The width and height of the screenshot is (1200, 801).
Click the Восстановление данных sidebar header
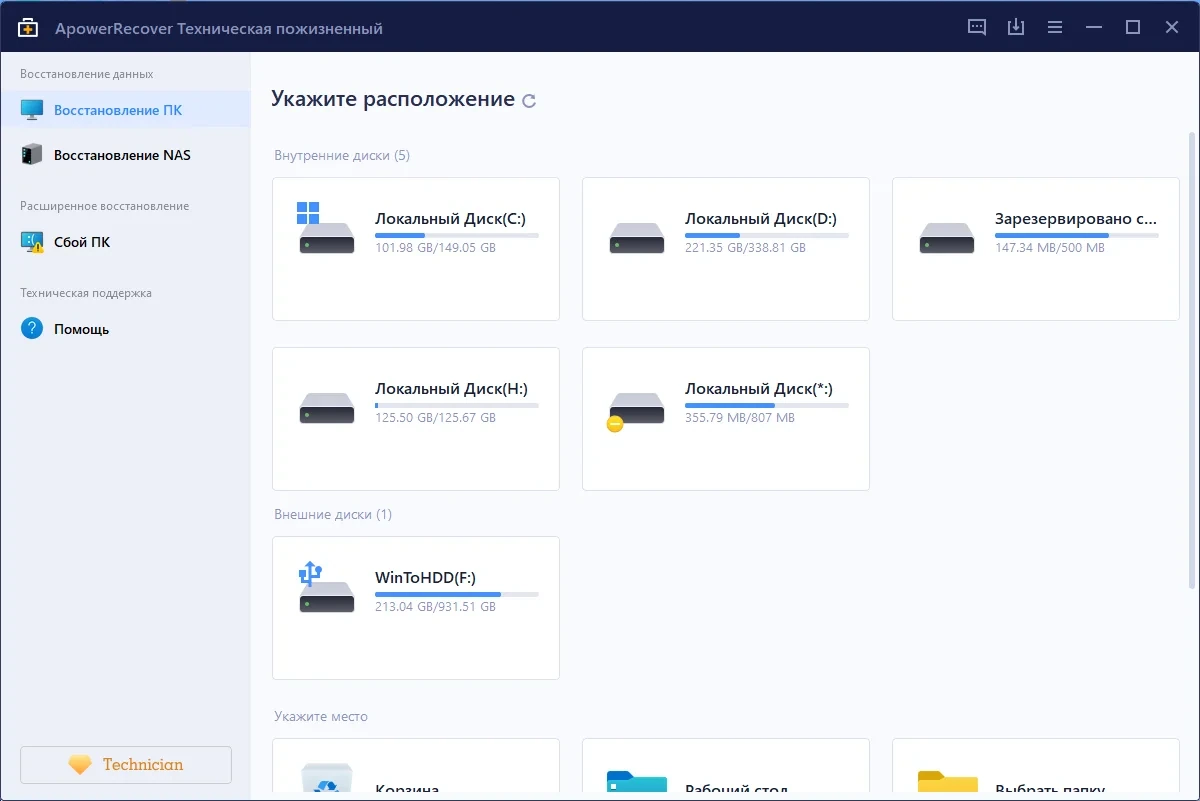coord(87,74)
